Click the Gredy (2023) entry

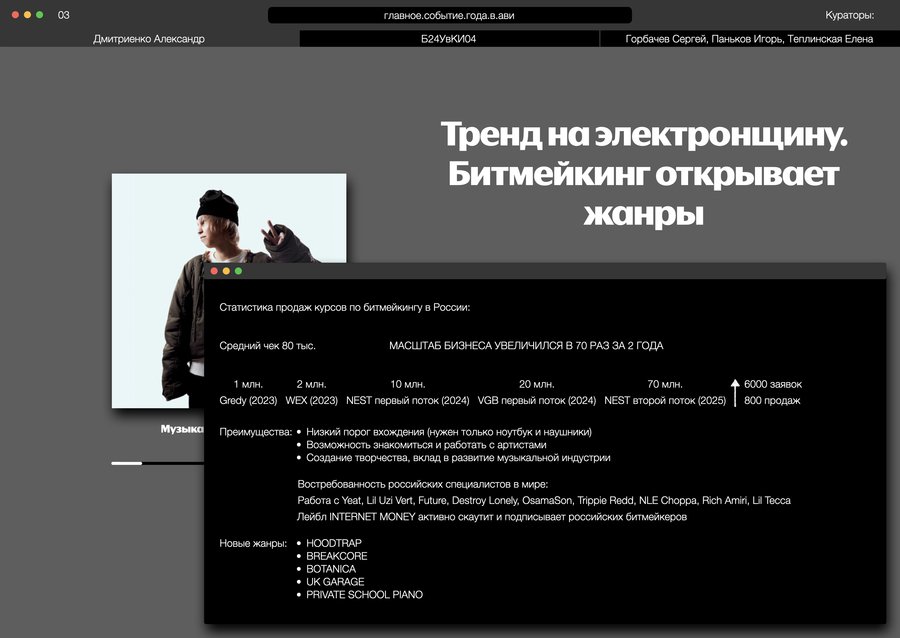point(248,400)
